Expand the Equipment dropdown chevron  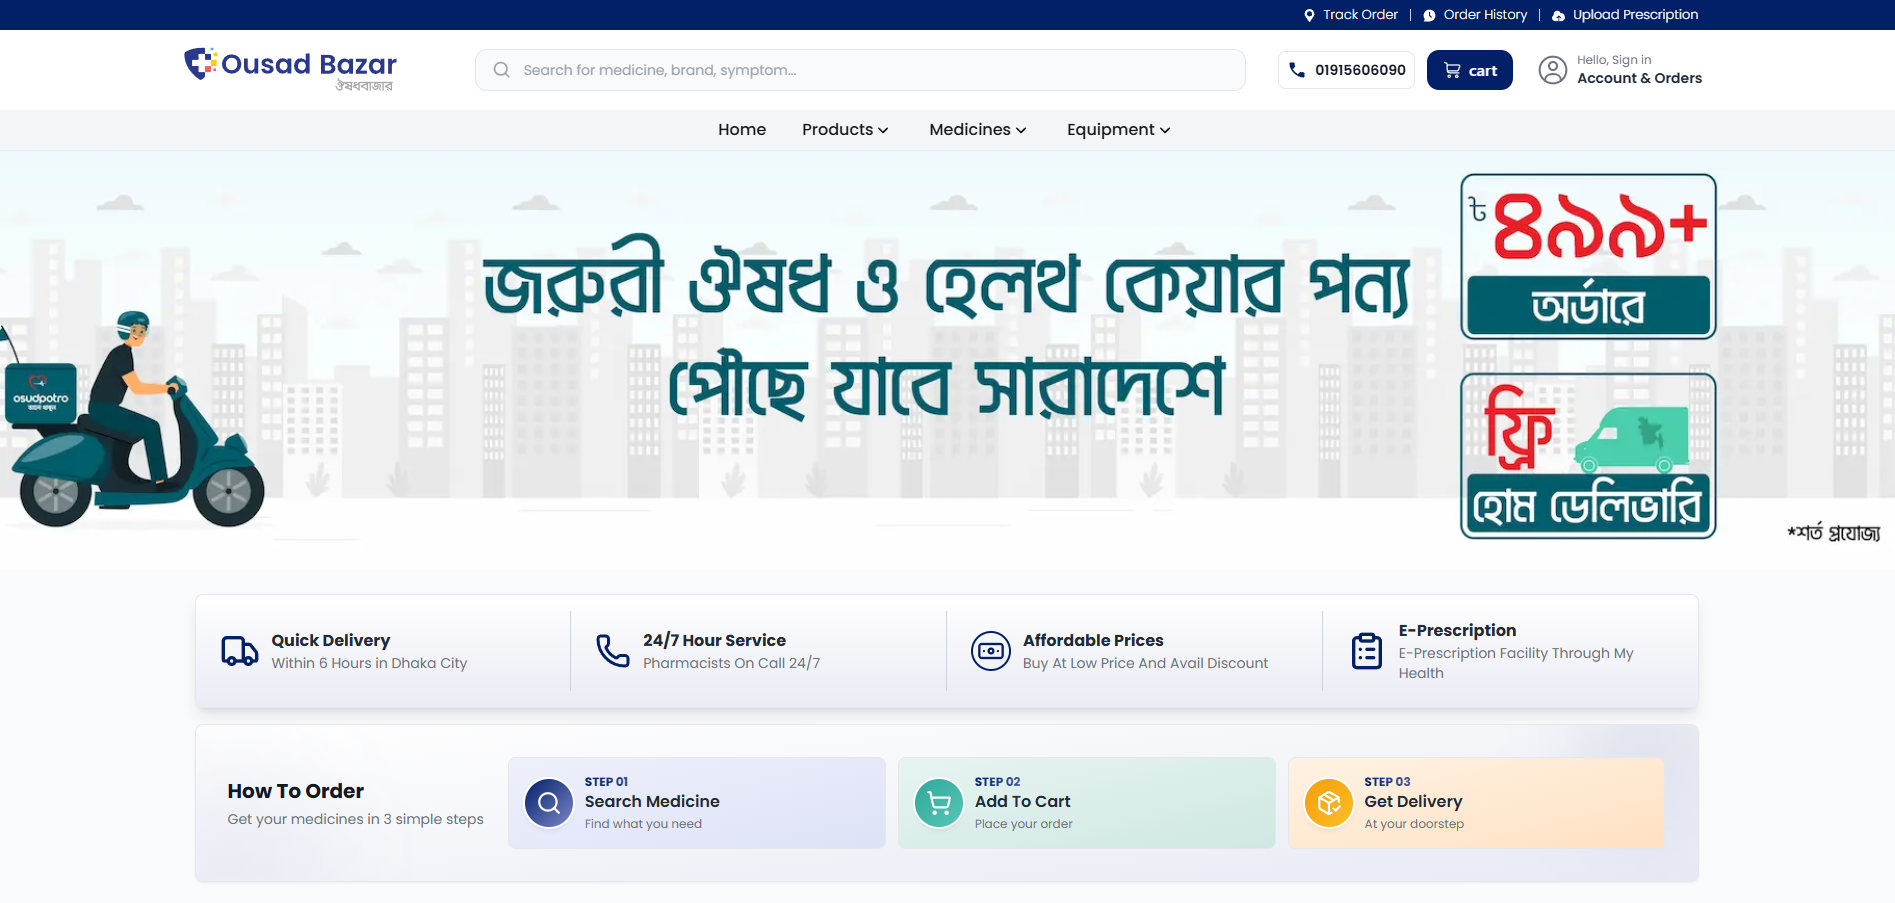tap(1165, 130)
